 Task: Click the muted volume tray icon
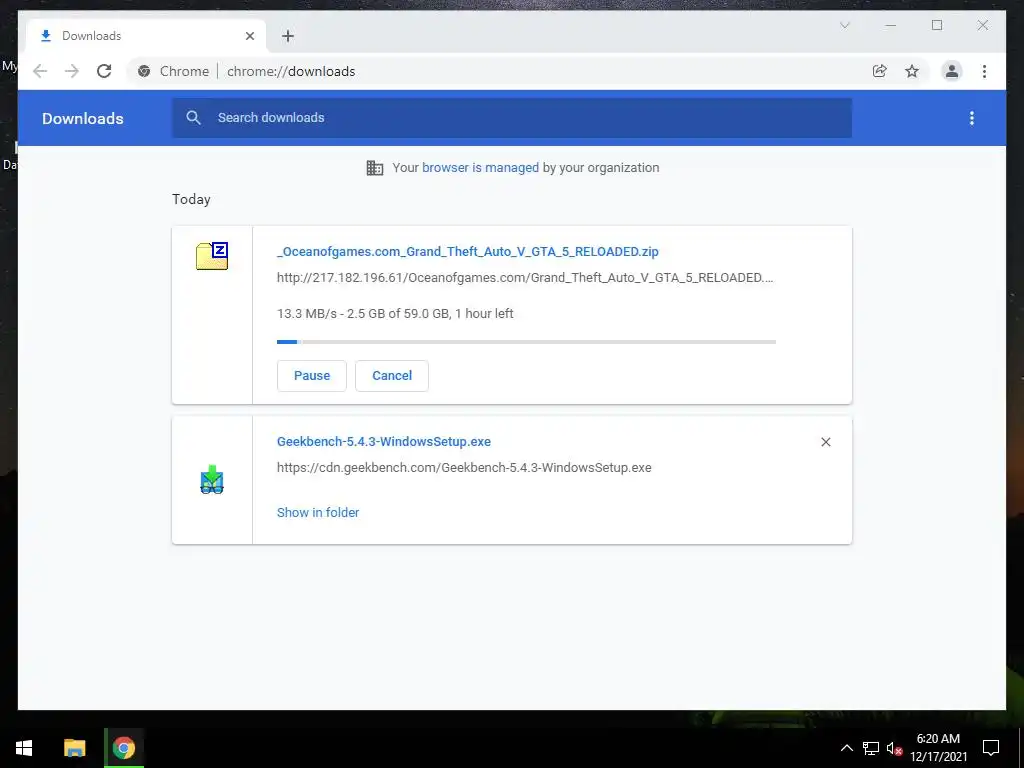pos(894,748)
